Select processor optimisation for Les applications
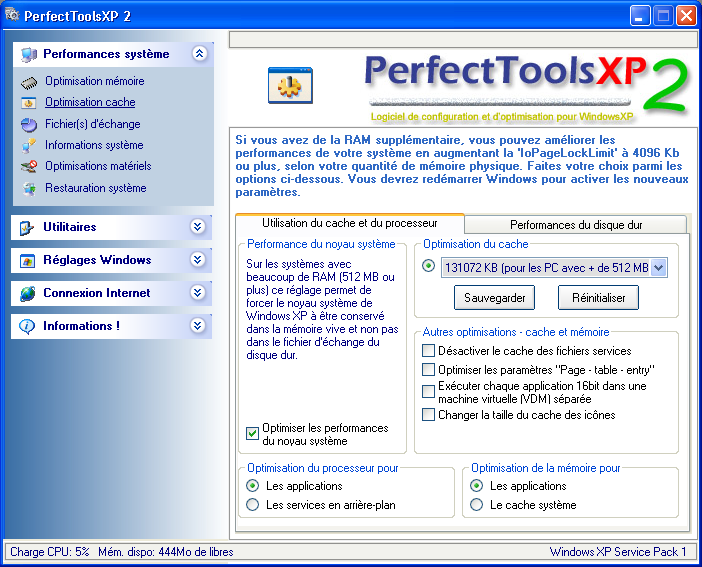 (x=253, y=486)
